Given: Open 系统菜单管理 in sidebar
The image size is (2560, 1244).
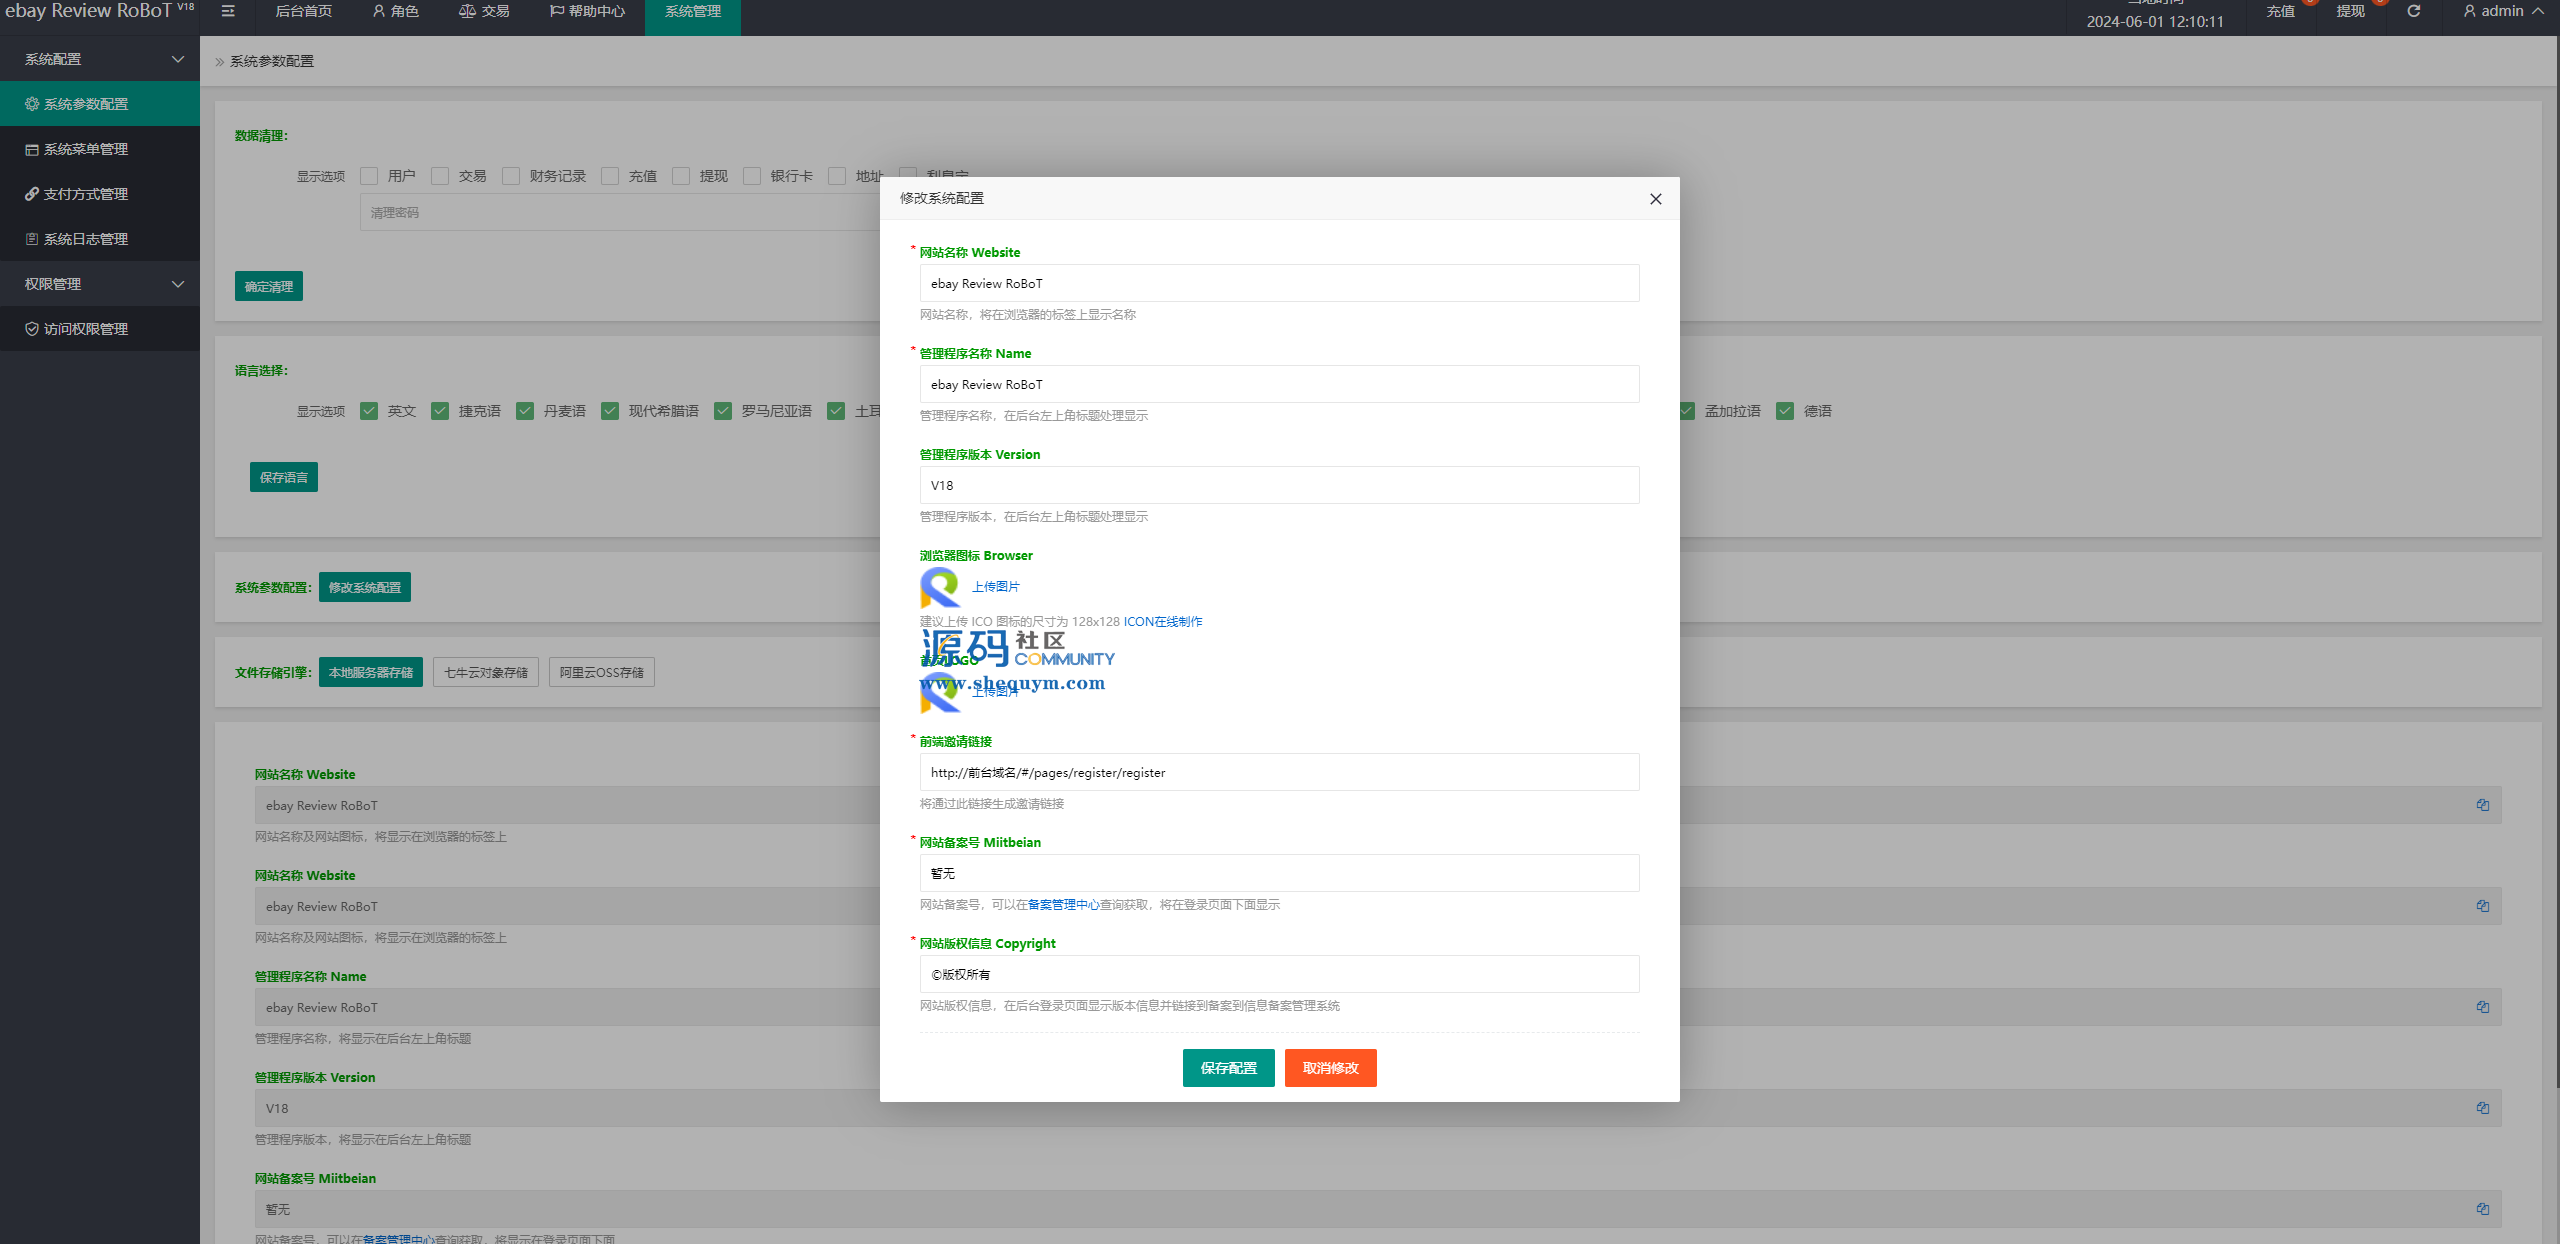Looking at the screenshot, I should [100, 149].
